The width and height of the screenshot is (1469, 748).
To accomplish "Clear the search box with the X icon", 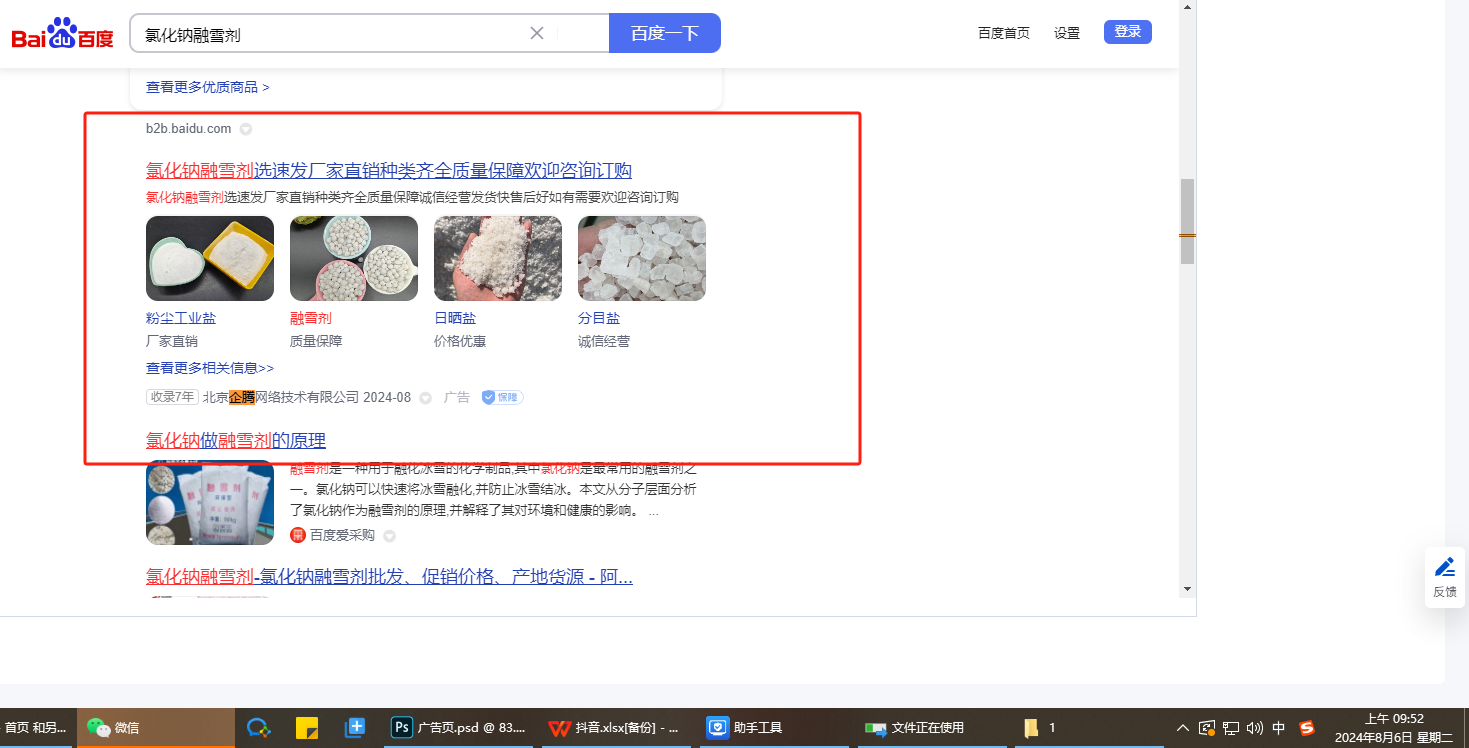I will click(x=537, y=33).
